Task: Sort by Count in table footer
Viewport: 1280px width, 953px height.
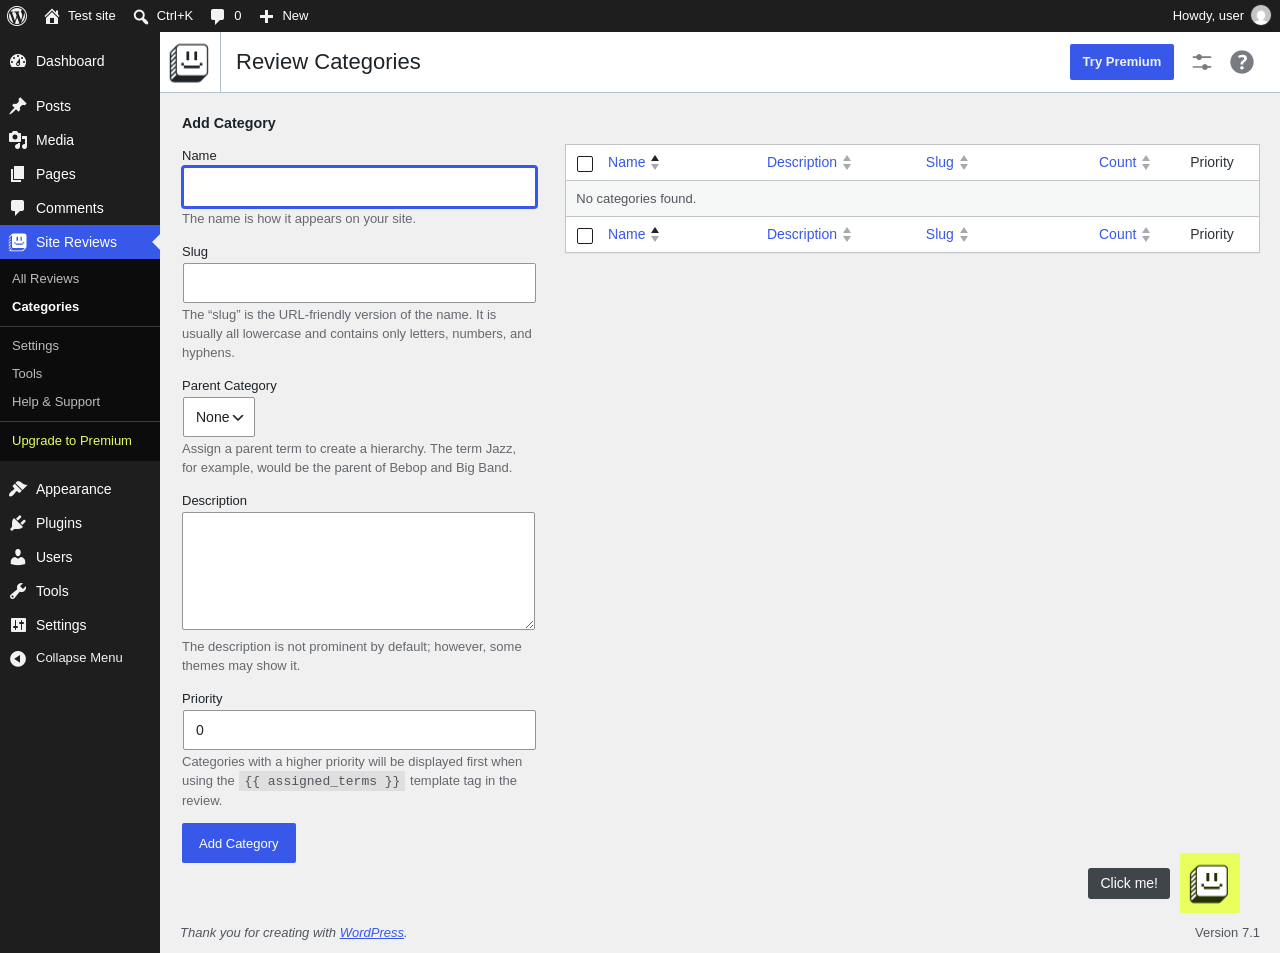Action: [1125, 234]
